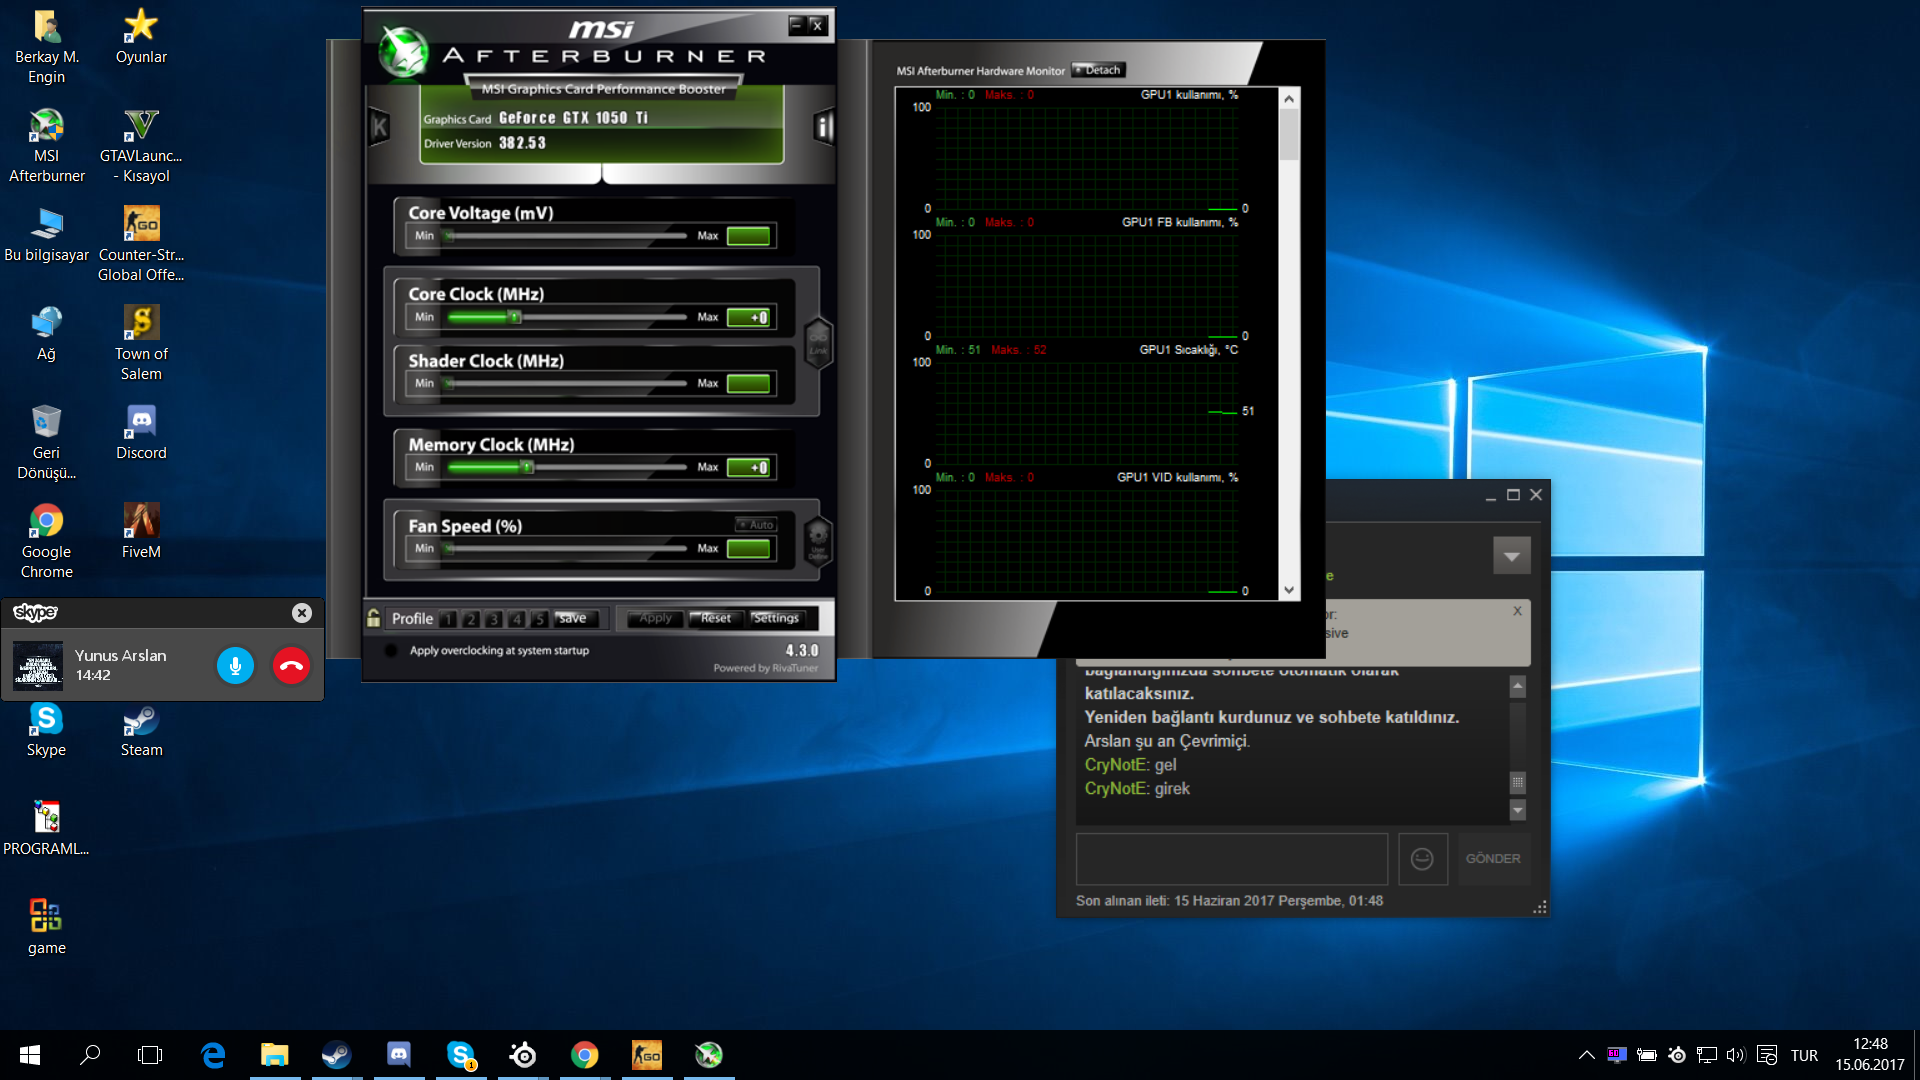Open the volume control in system tray
The width and height of the screenshot is (1920, 1080).
point(1735,1055)
